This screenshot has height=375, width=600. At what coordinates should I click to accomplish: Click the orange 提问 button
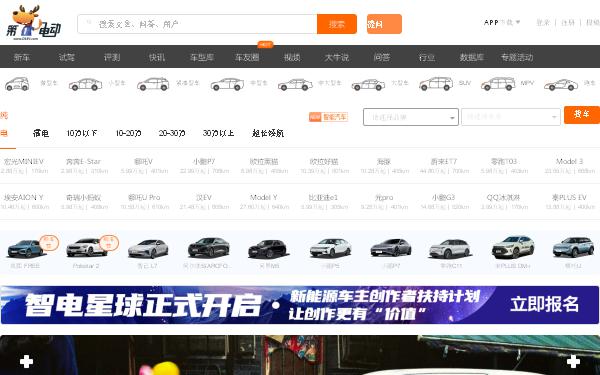coord(384,24)
